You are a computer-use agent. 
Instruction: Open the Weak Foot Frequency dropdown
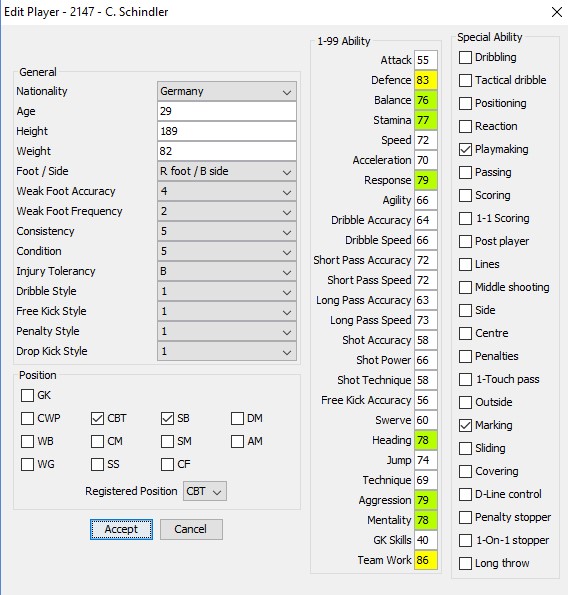click(227, 211)
